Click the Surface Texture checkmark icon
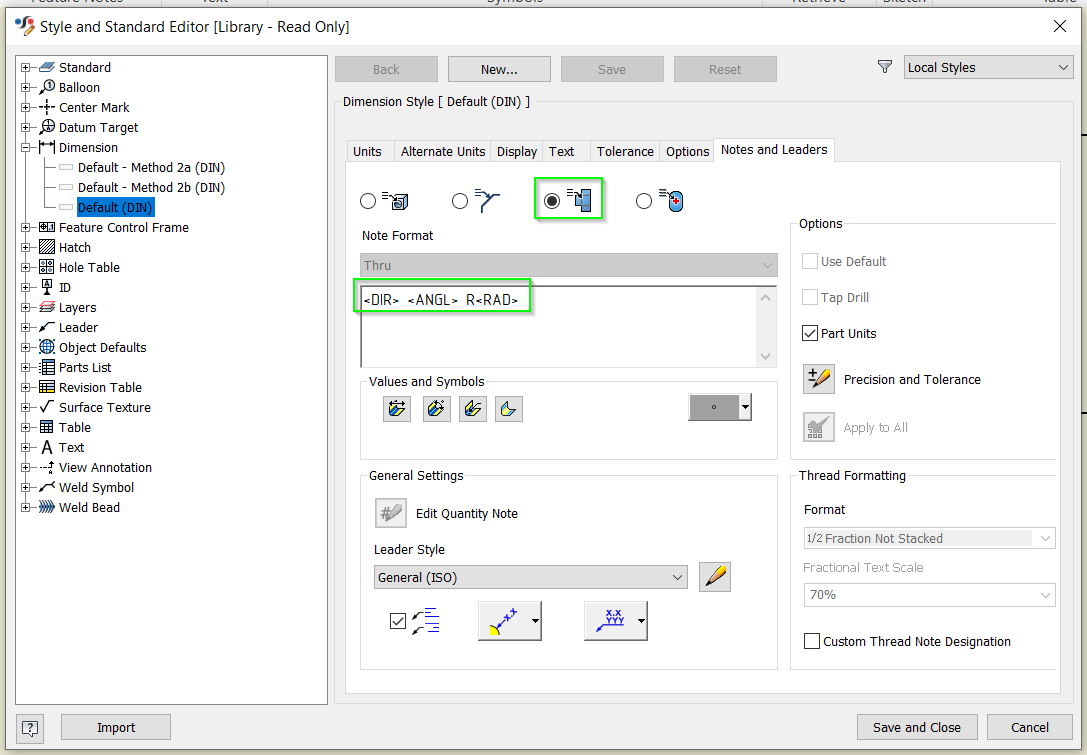The image size is (1087, 755). [46, 407]
